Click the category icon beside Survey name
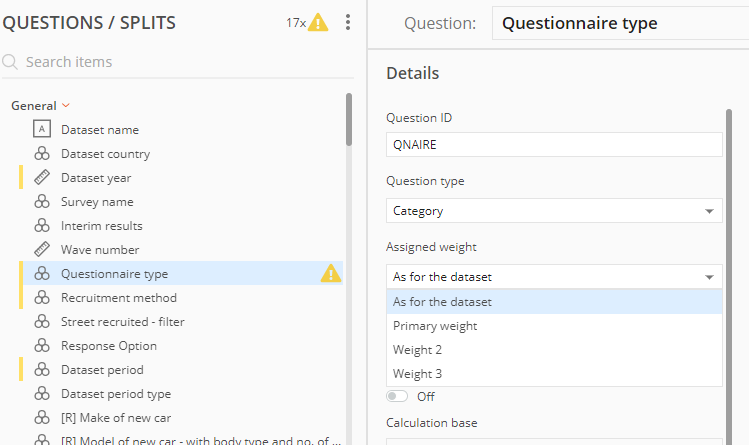749x445 pixels. (42, 201)
